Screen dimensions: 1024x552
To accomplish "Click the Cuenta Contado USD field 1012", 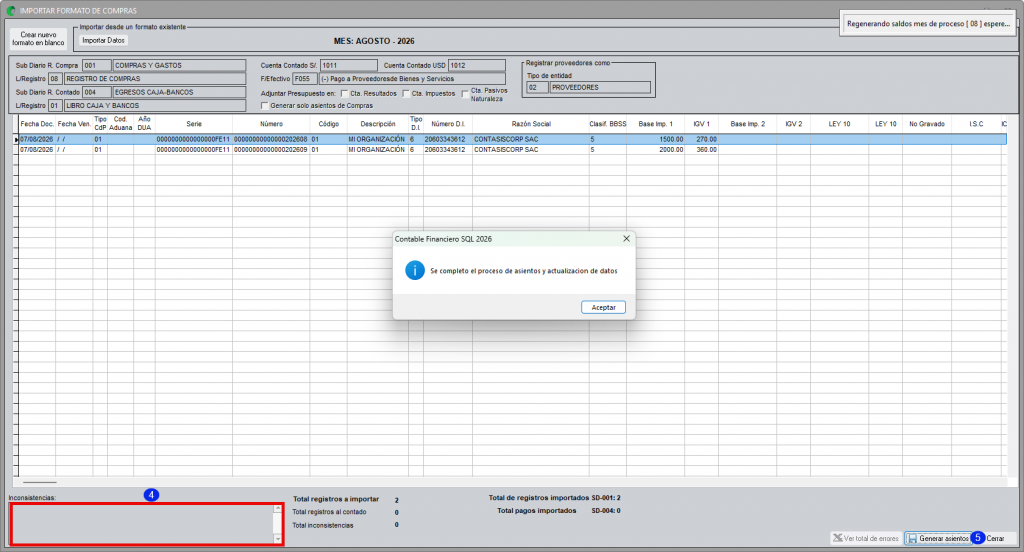I will 477,65.
